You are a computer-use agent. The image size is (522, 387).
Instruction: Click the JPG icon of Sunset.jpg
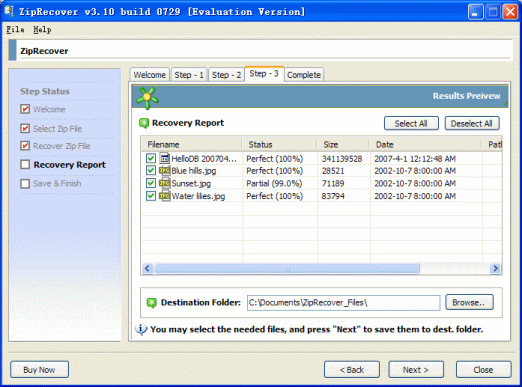click(x=165, y=183)
